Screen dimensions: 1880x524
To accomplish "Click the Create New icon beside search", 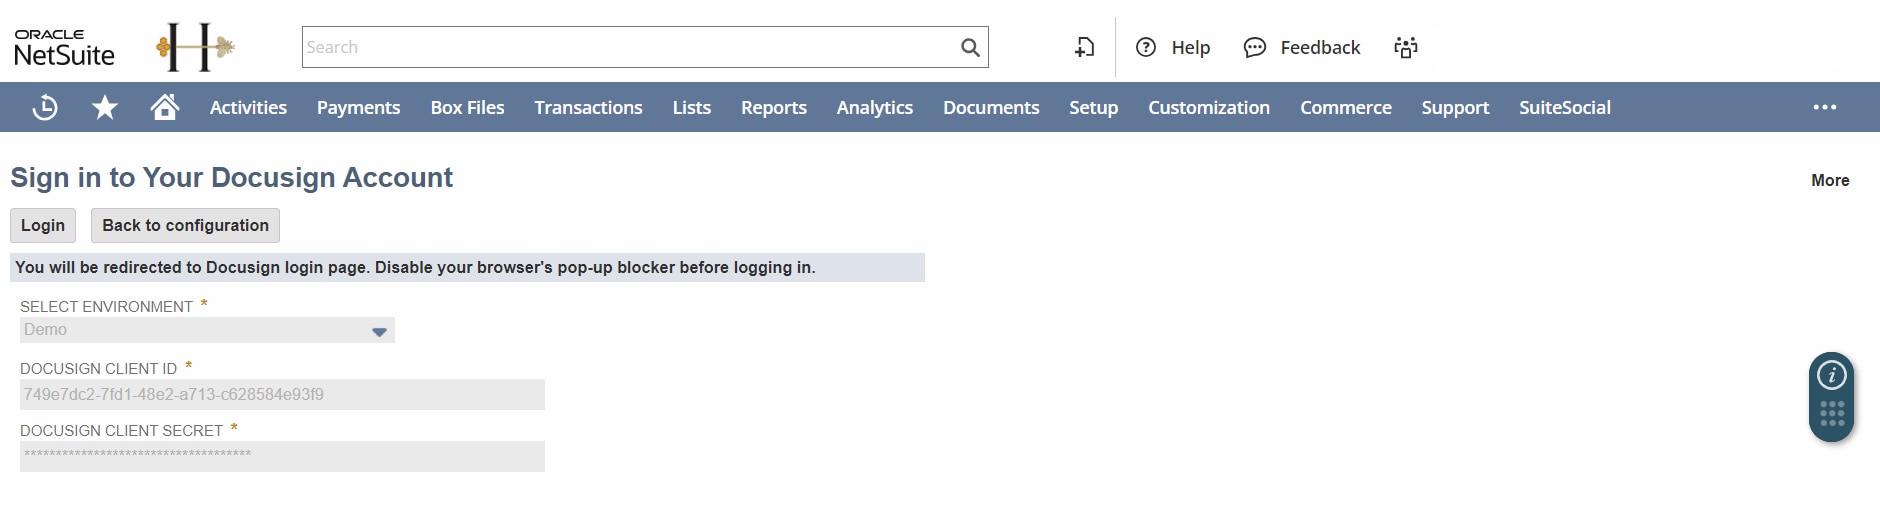I will point(1084,47).
